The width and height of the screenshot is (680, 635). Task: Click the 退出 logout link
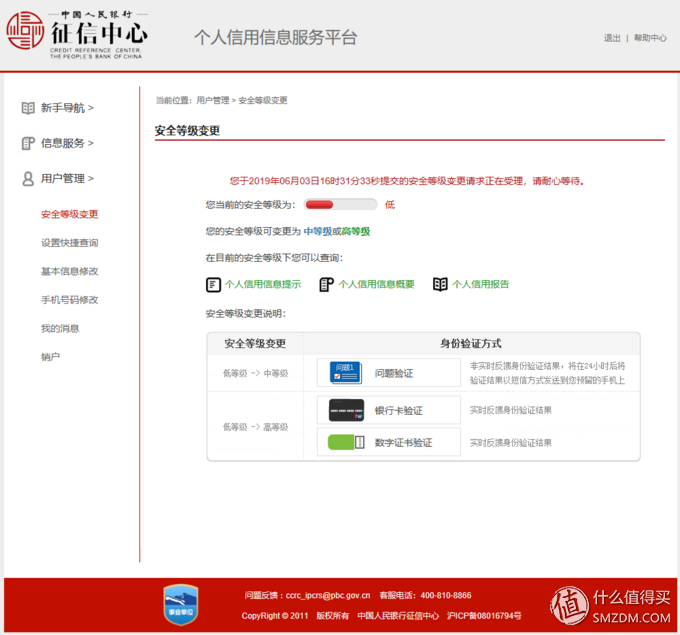tap(612, 38)
